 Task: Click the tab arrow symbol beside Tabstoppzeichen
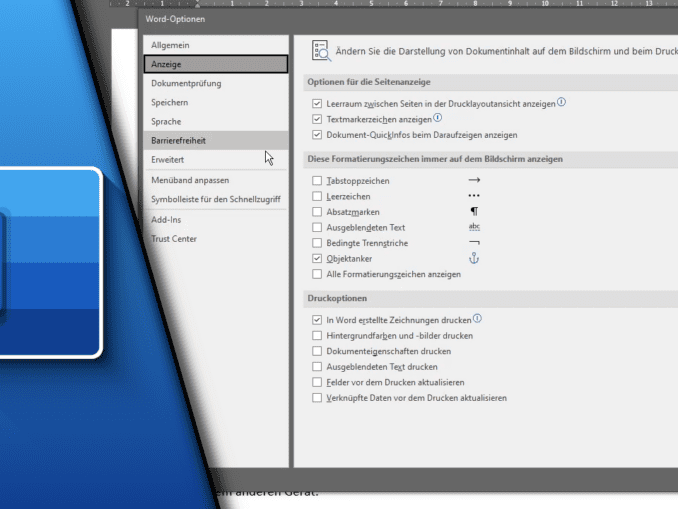[474, 180]
